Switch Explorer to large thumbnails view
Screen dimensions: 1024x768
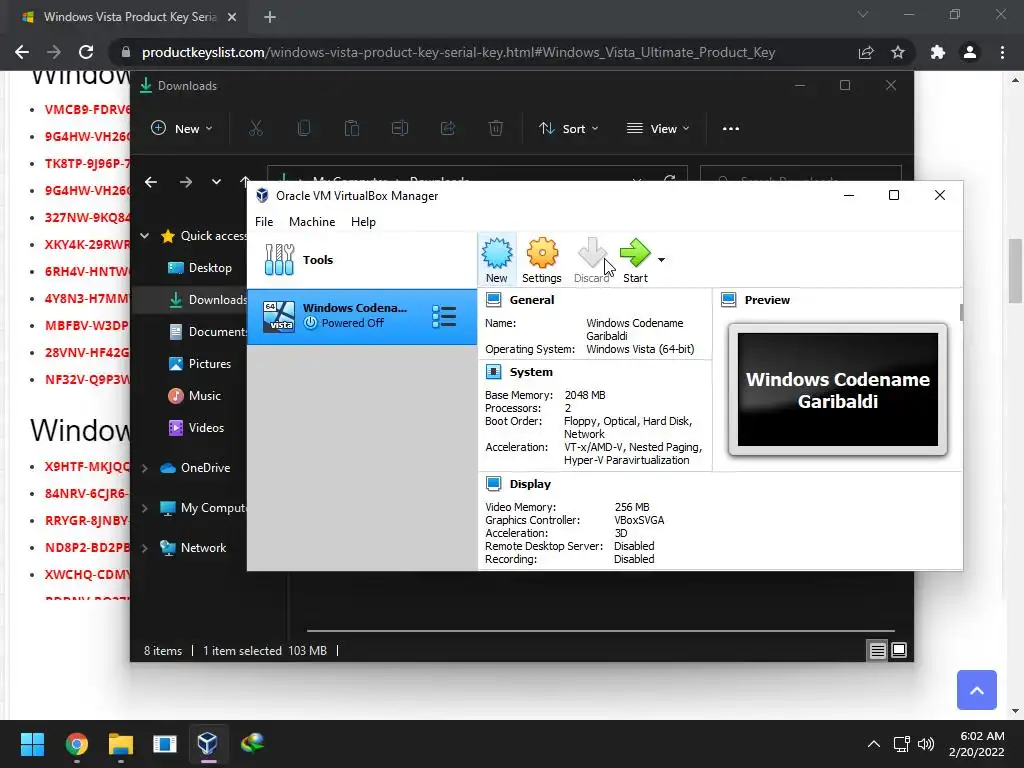899,650
